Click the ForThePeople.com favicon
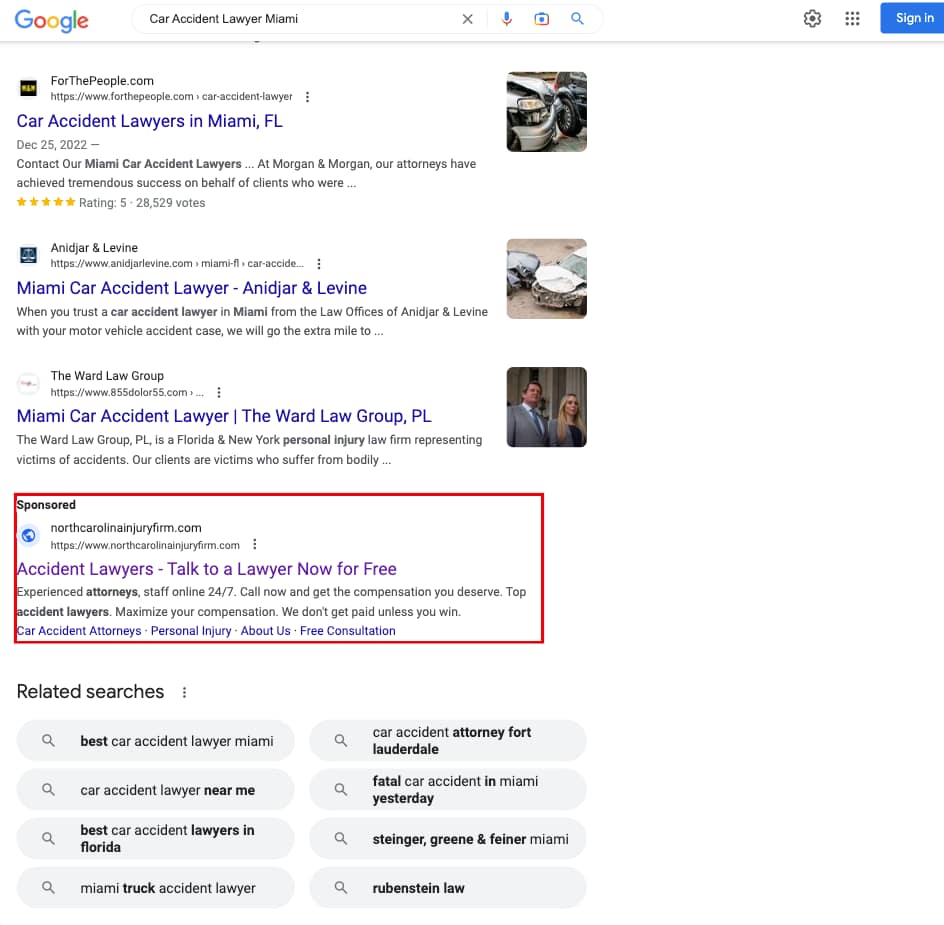Viewport: 944px width, 925px height. pos(28,89)
